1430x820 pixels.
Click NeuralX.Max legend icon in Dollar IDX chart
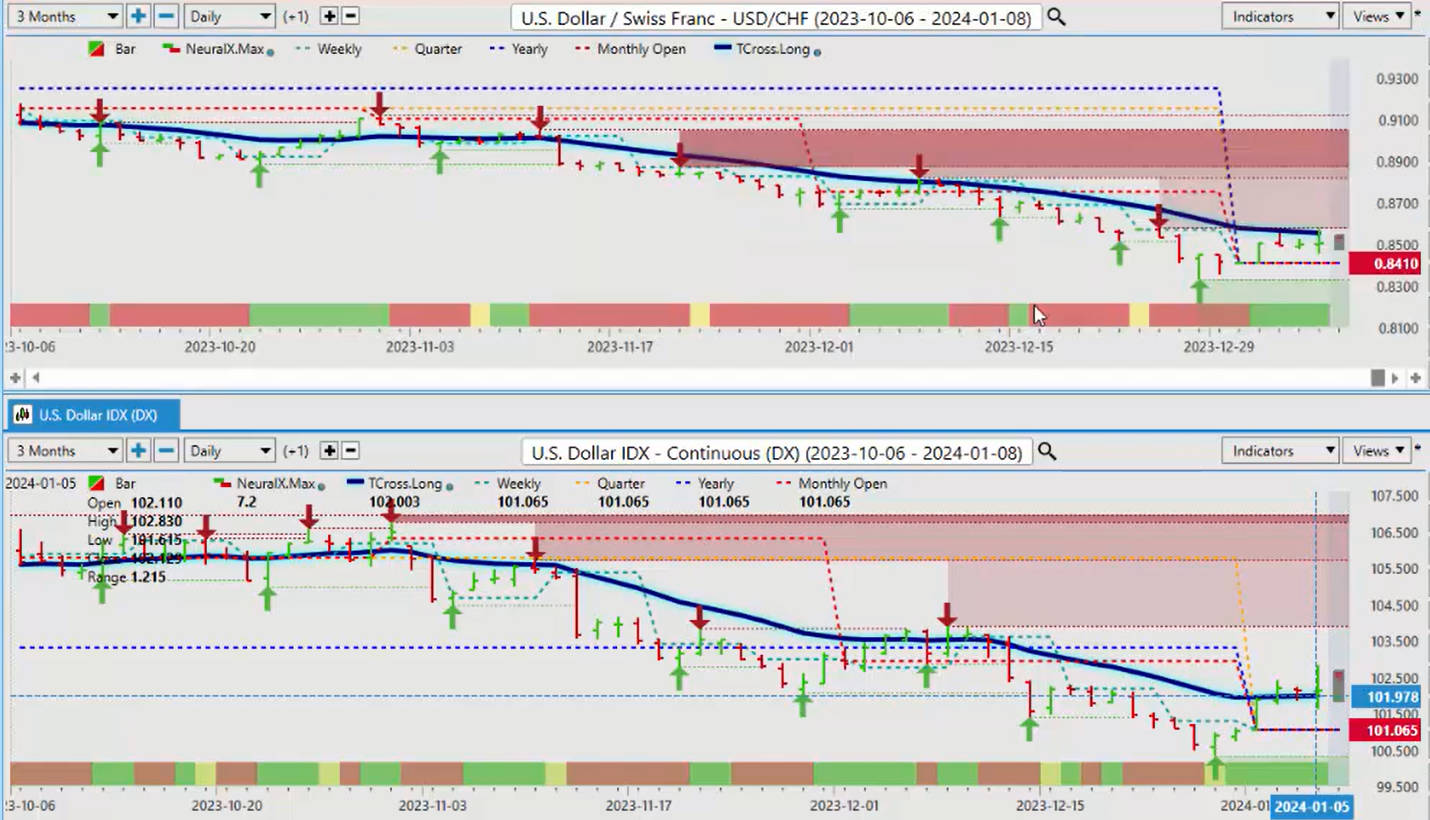(223, 483)
